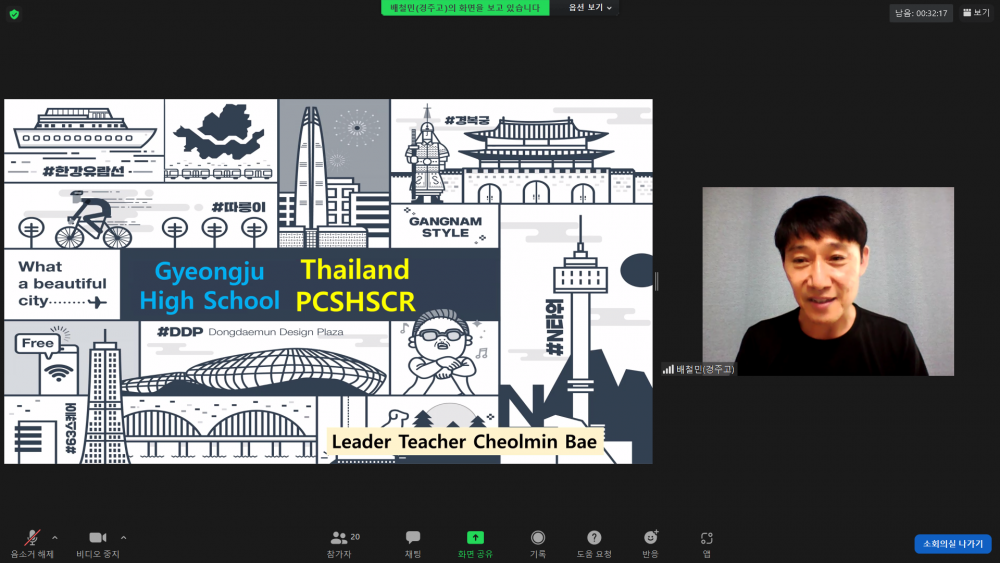Start screen share (화면 공유)
Viewport: 1000px width, 563px height.
click(475, 545)
